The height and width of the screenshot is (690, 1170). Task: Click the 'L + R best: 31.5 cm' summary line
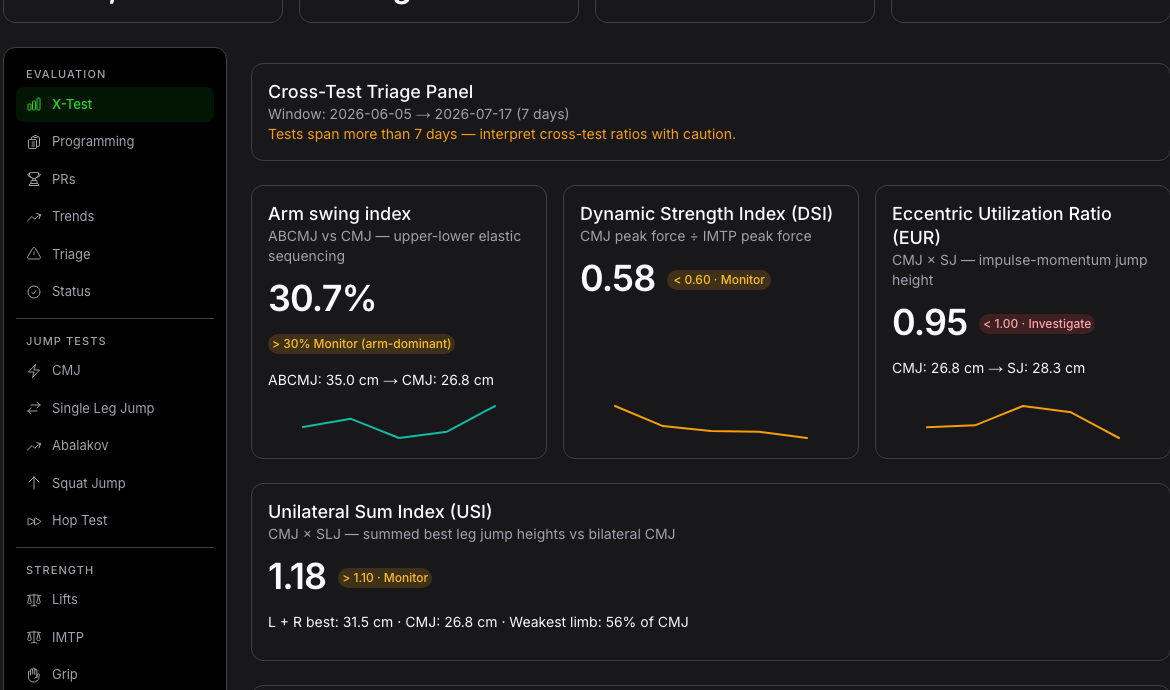(x=478, y=622)
